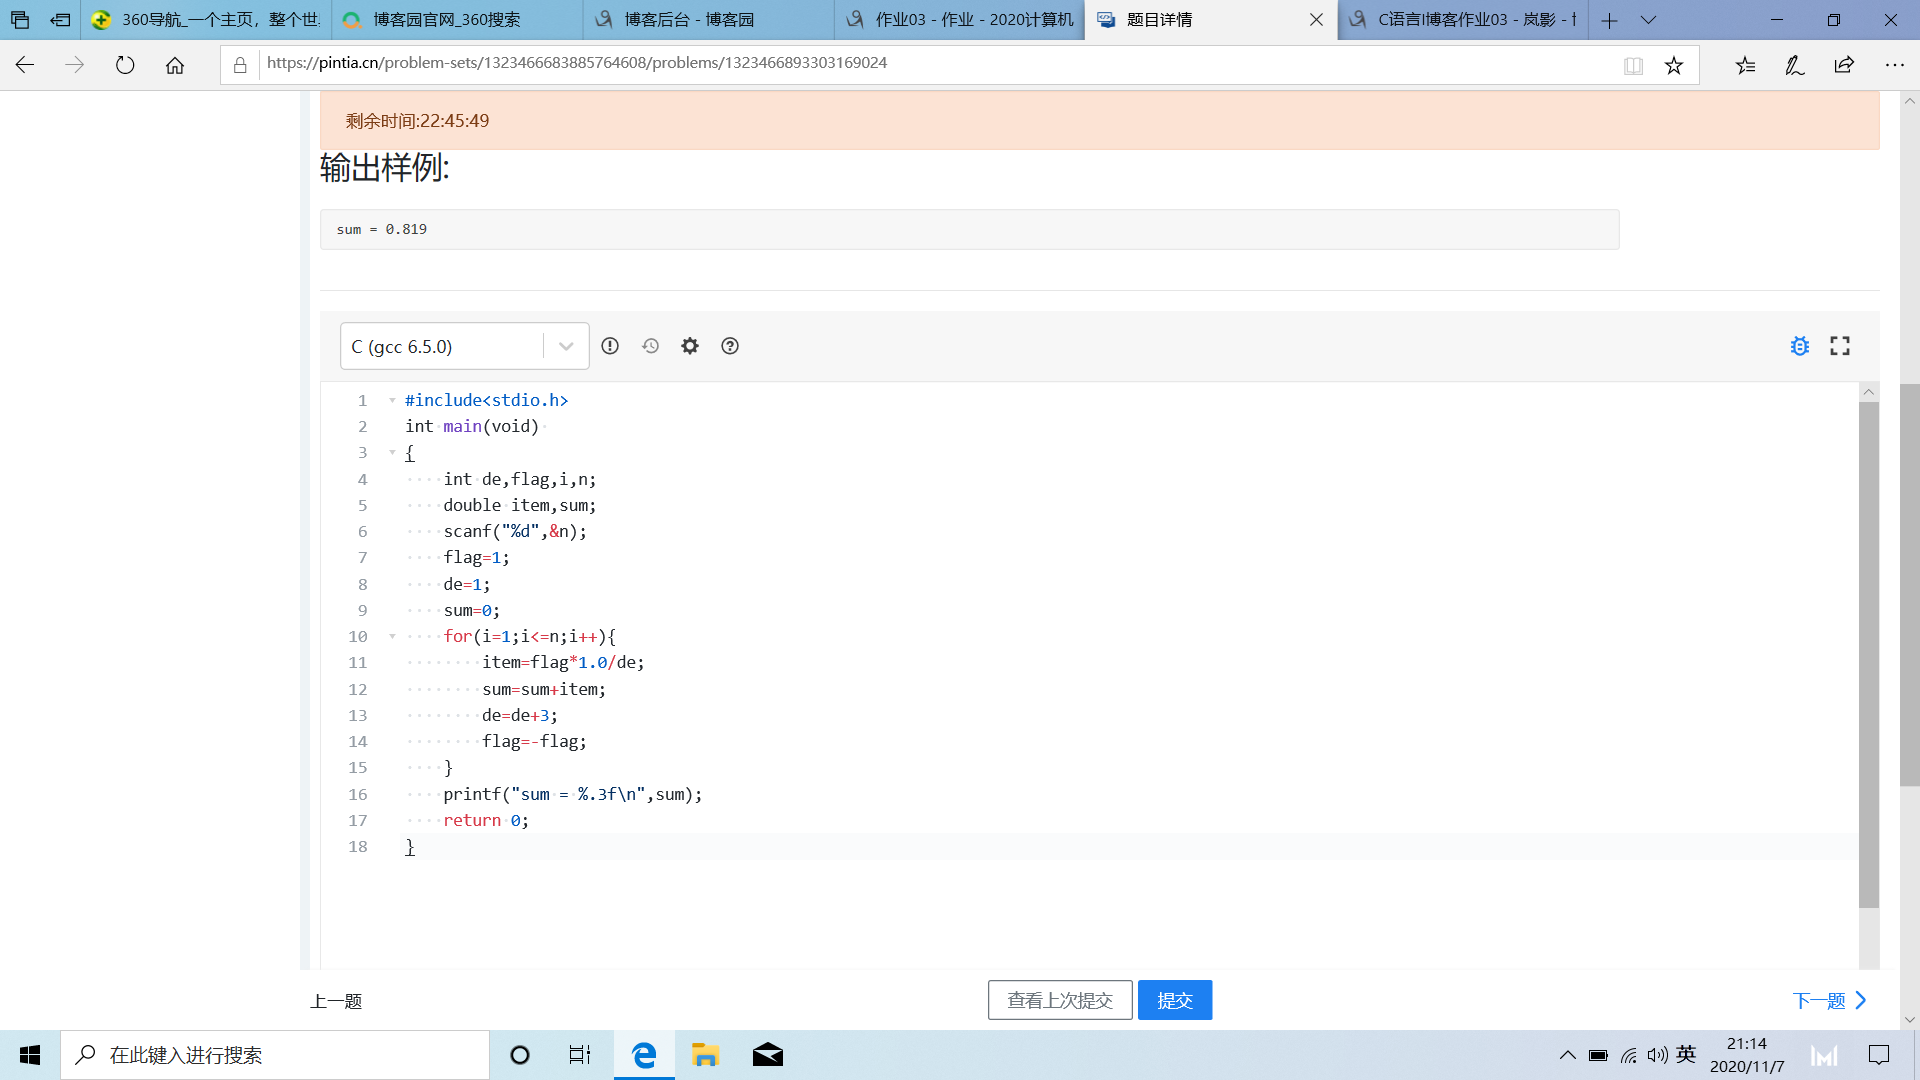Switch to 作业03 browser tab
This screenshot has width=1920, height=1080.
tap(960, 20)
